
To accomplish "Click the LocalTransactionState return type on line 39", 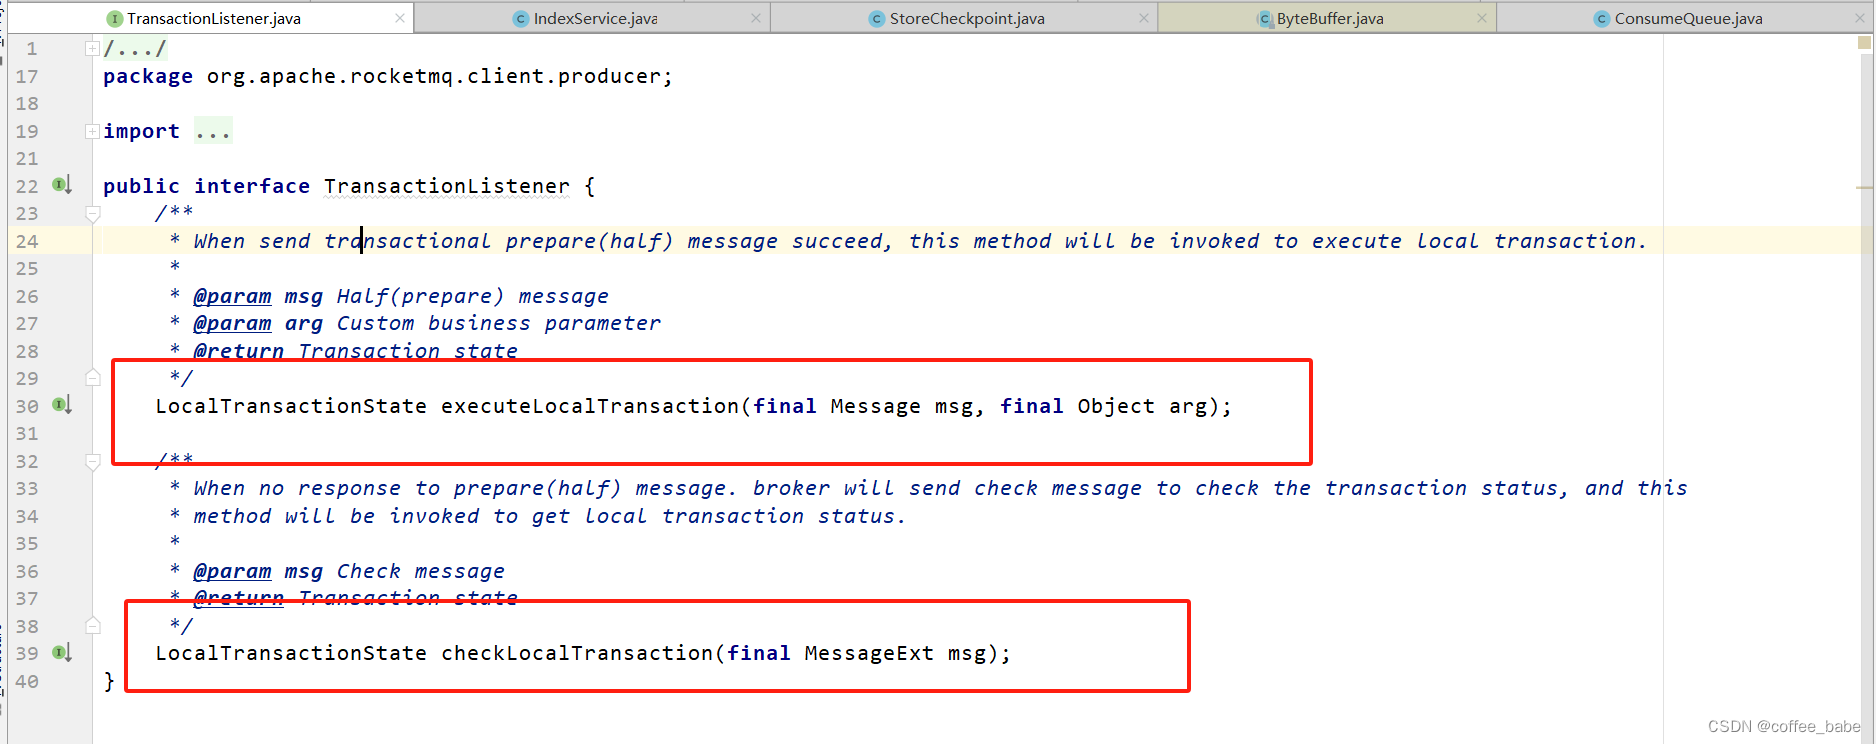I will (x=291, y=653).
